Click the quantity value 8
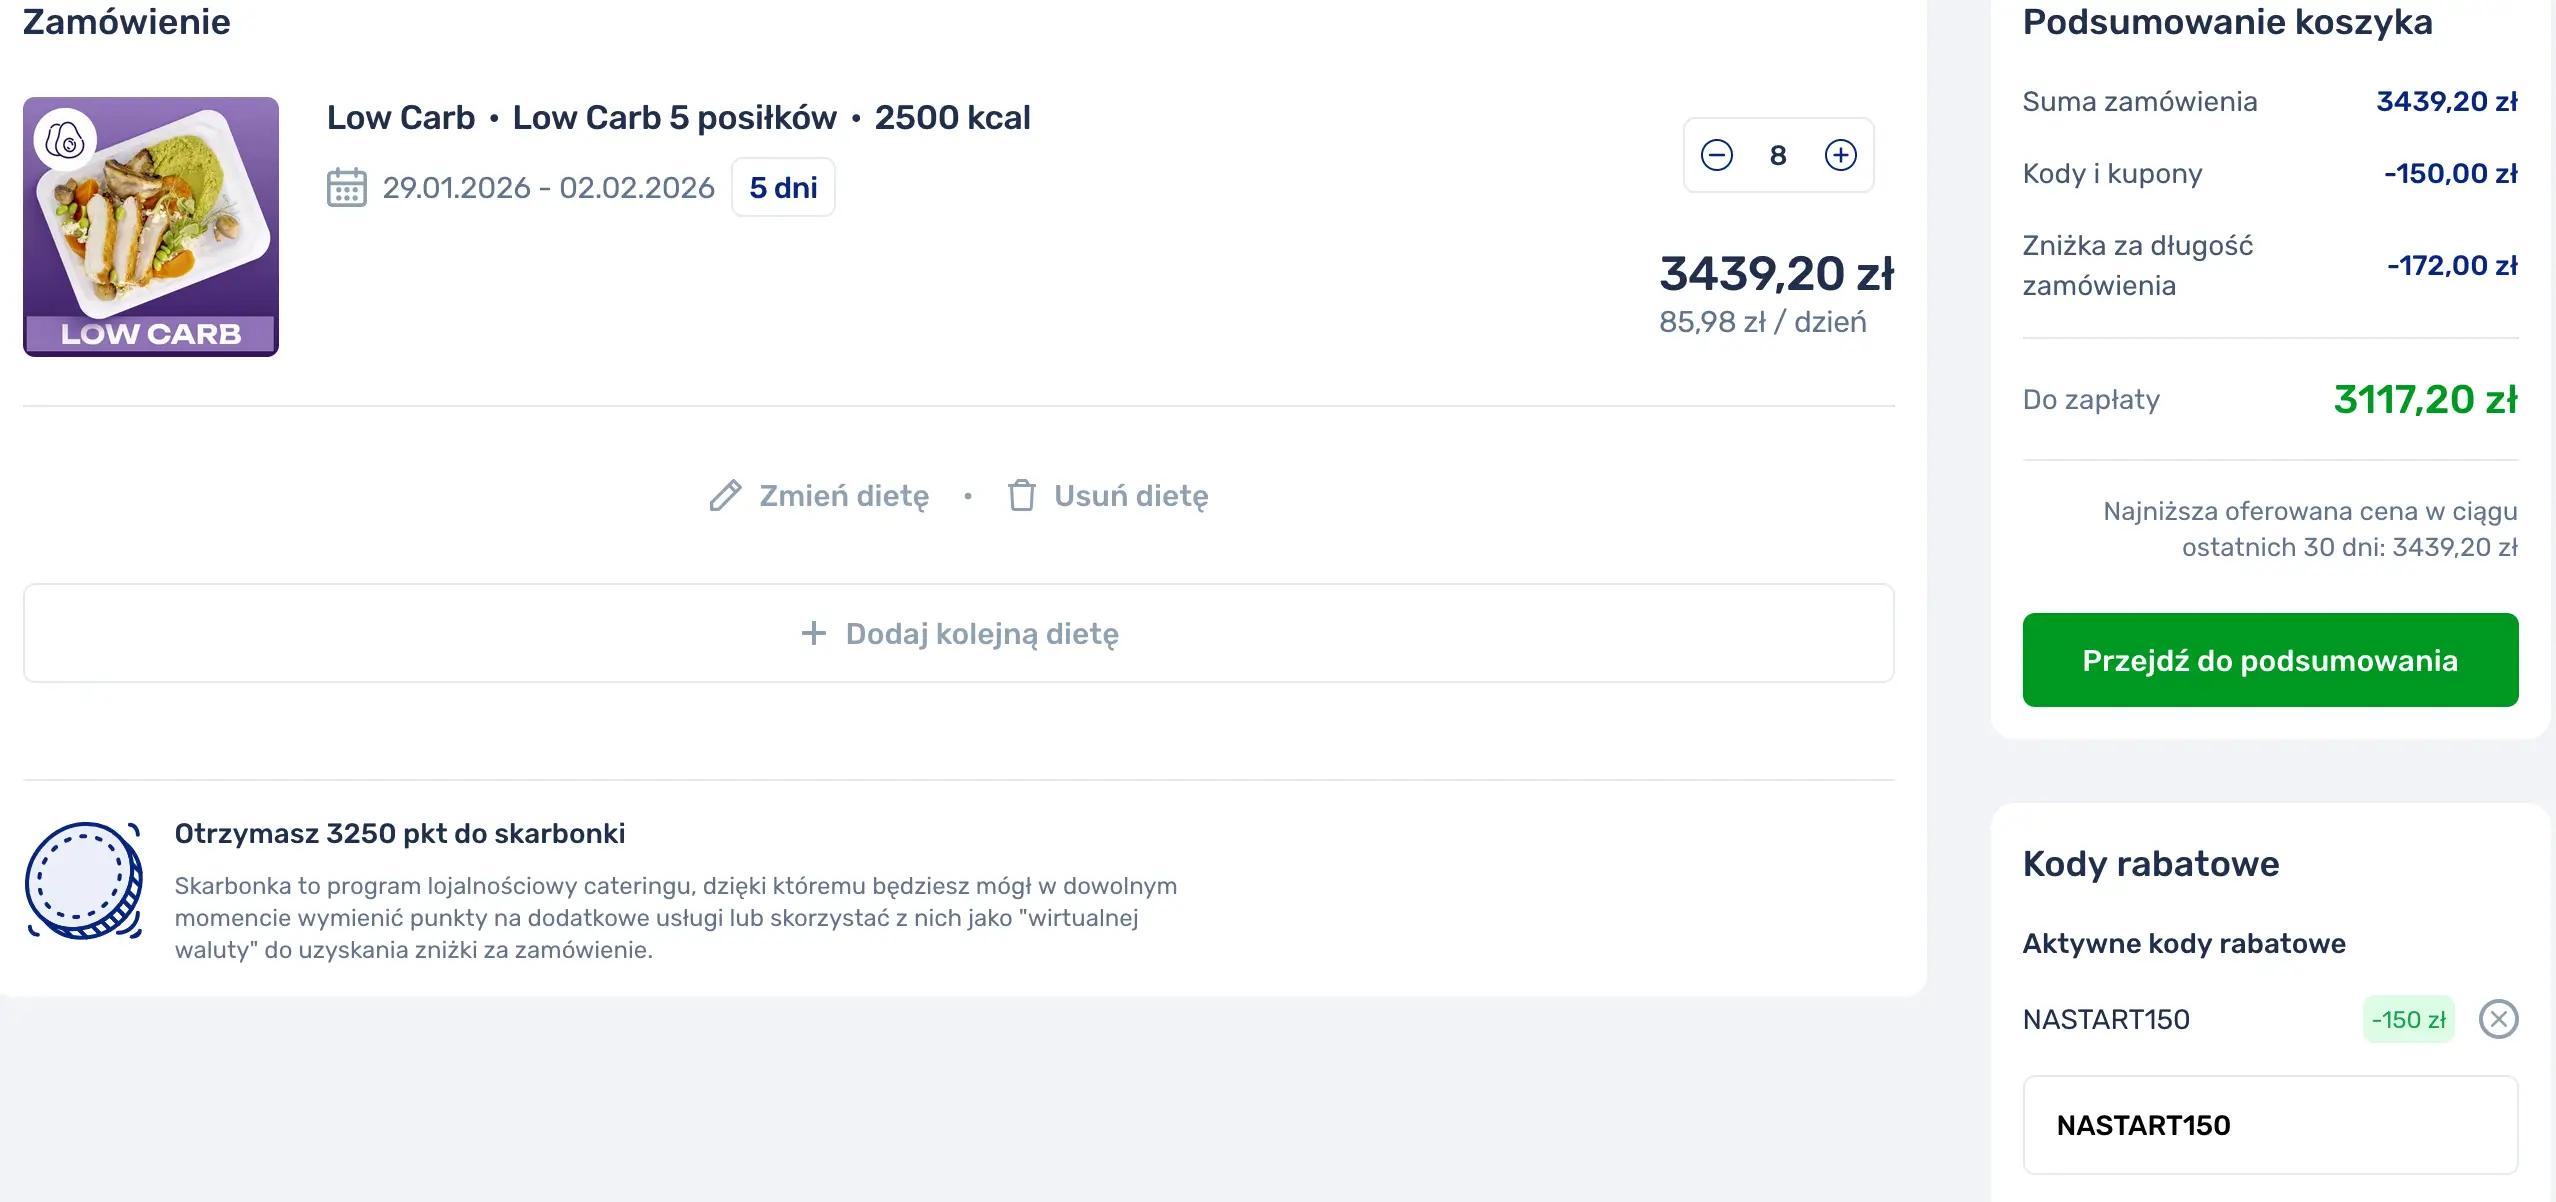 click(x=1777, y=155)
